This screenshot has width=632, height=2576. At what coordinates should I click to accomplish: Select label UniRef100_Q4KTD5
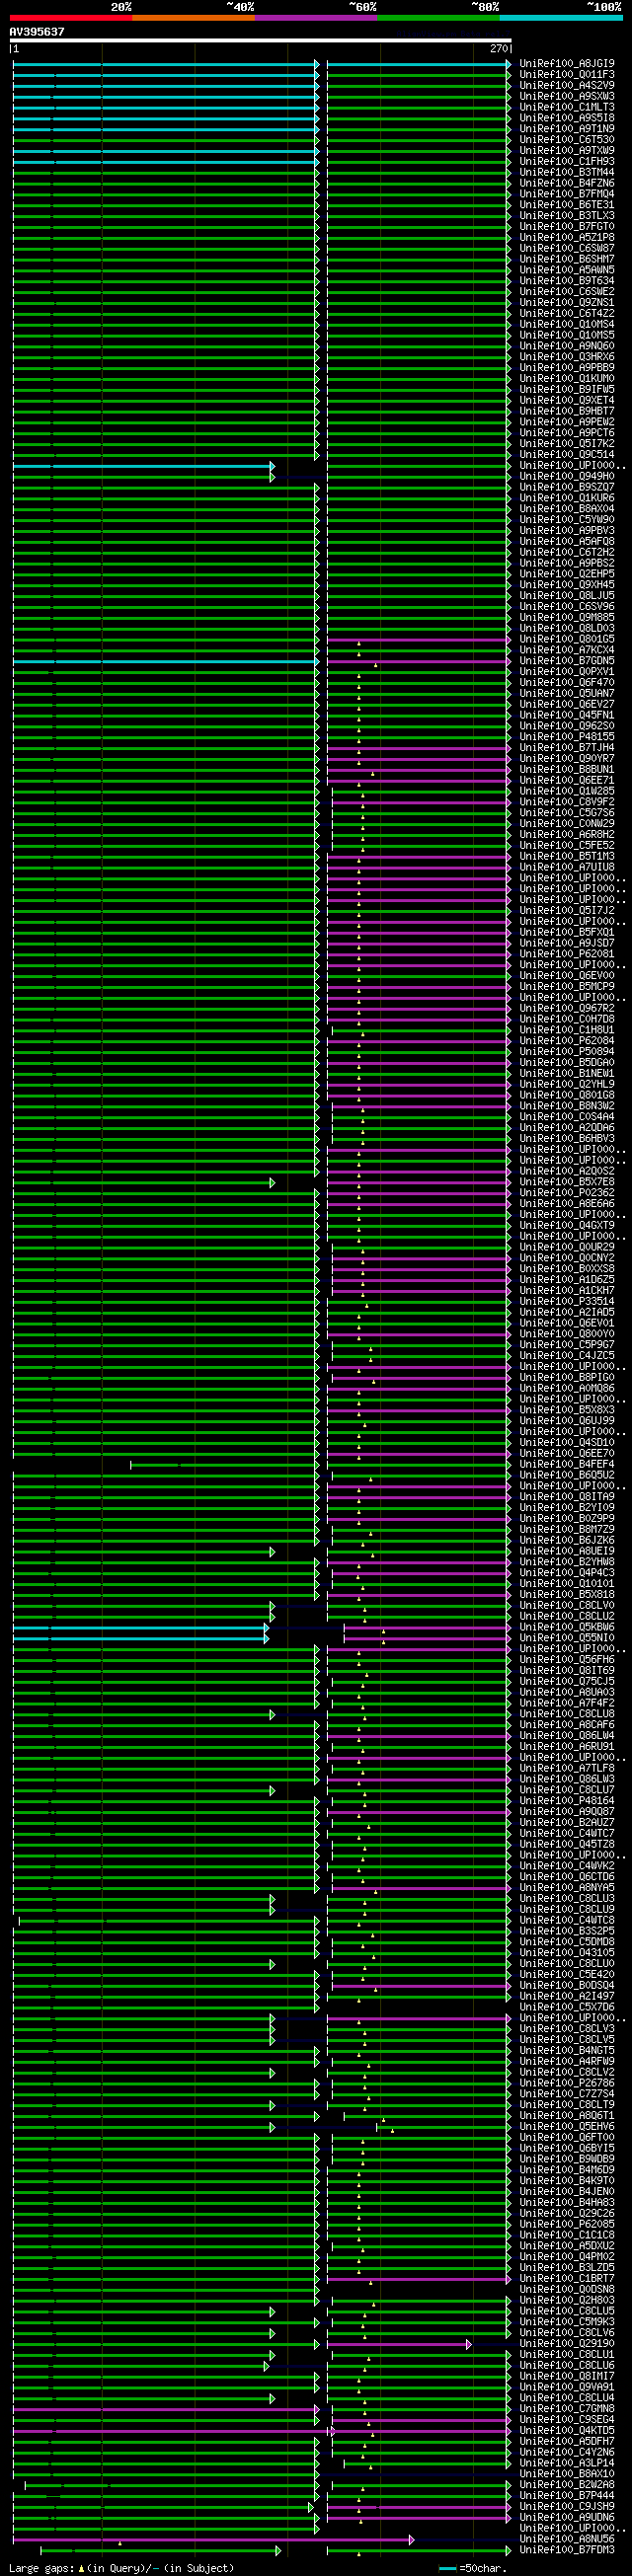point(567,2431)
